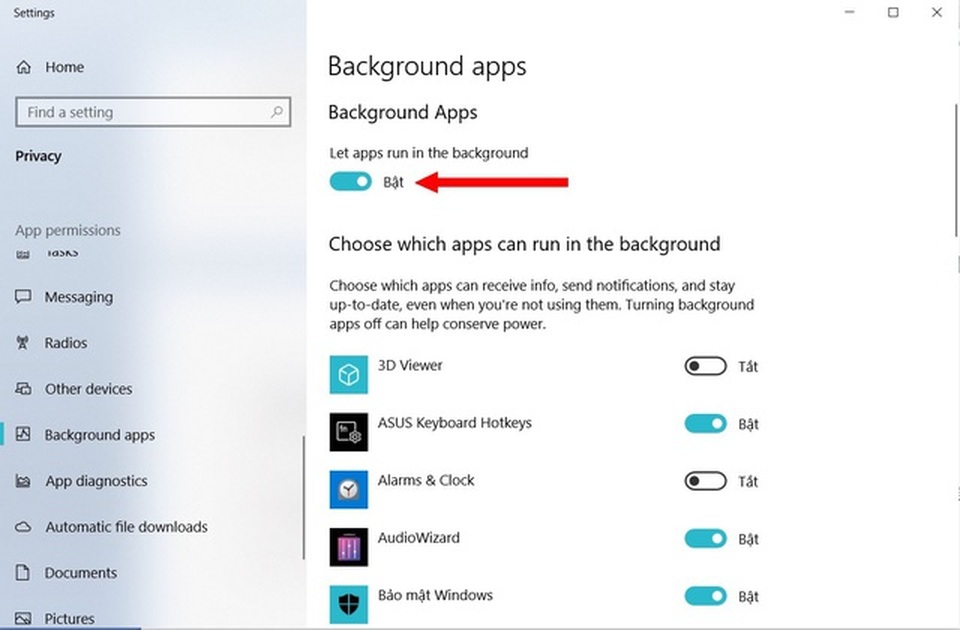
Task: Click the Alarms & Clock app icon
Action: (348, 489)
